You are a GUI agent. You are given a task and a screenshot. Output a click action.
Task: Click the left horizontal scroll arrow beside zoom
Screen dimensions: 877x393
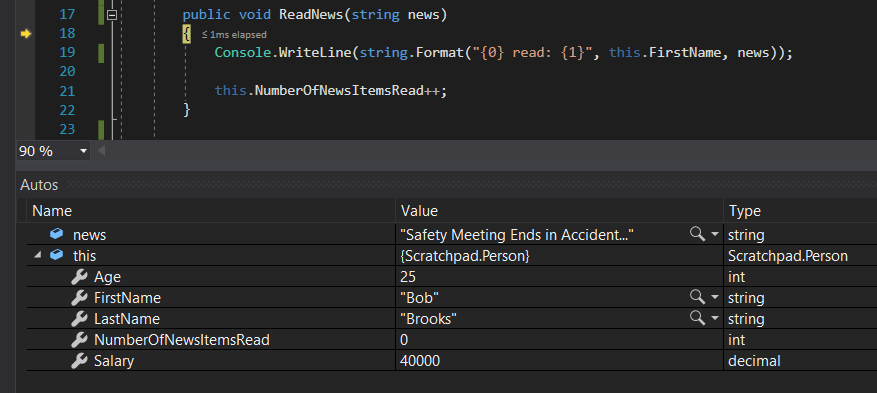click(x=102, y=151)
